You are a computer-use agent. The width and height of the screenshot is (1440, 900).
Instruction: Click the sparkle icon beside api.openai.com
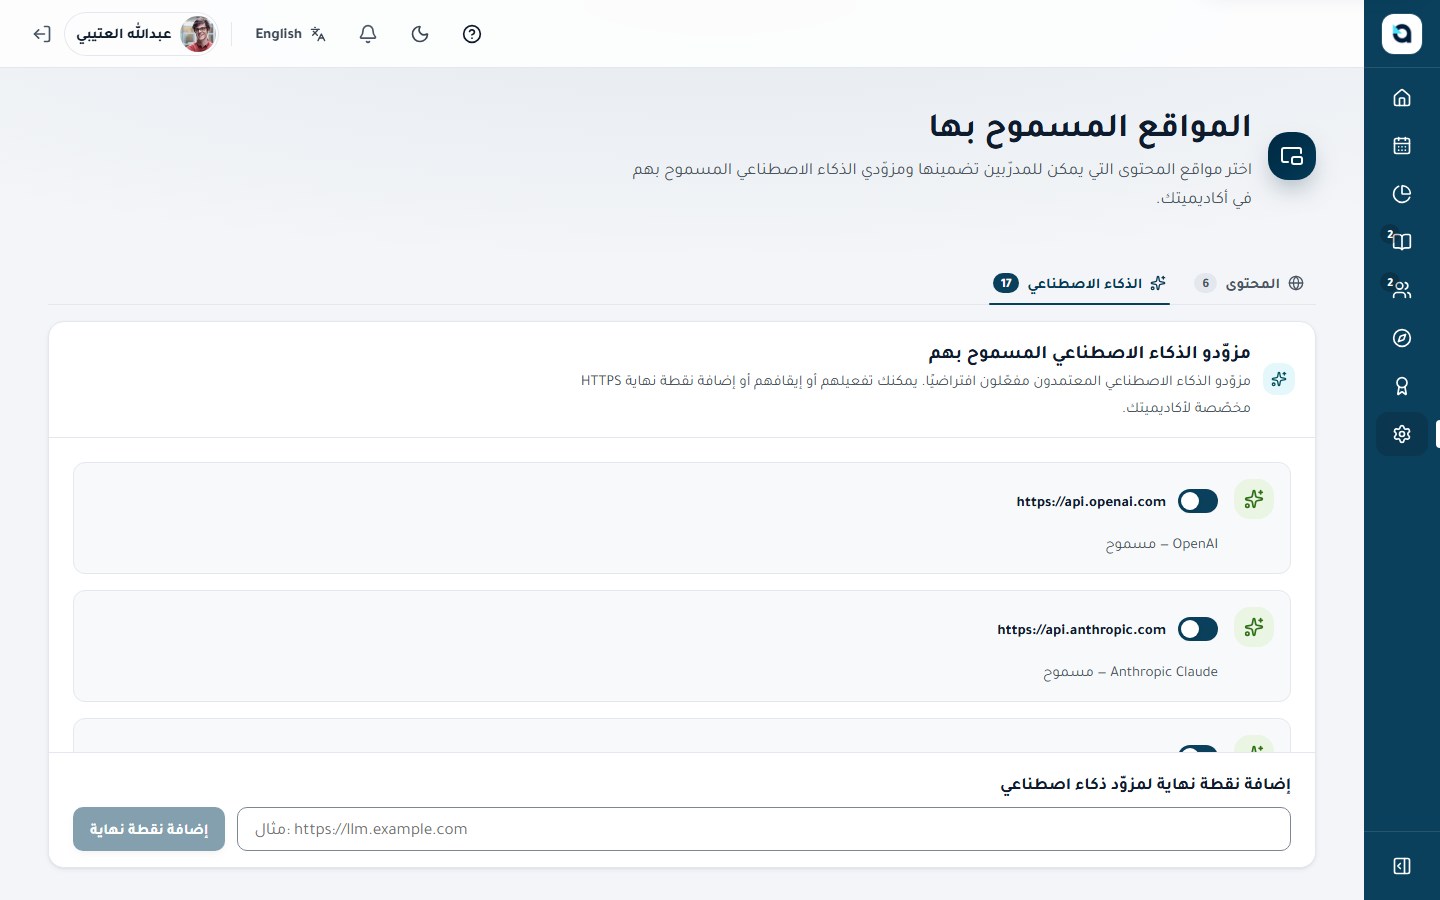tap(1254, 499)
